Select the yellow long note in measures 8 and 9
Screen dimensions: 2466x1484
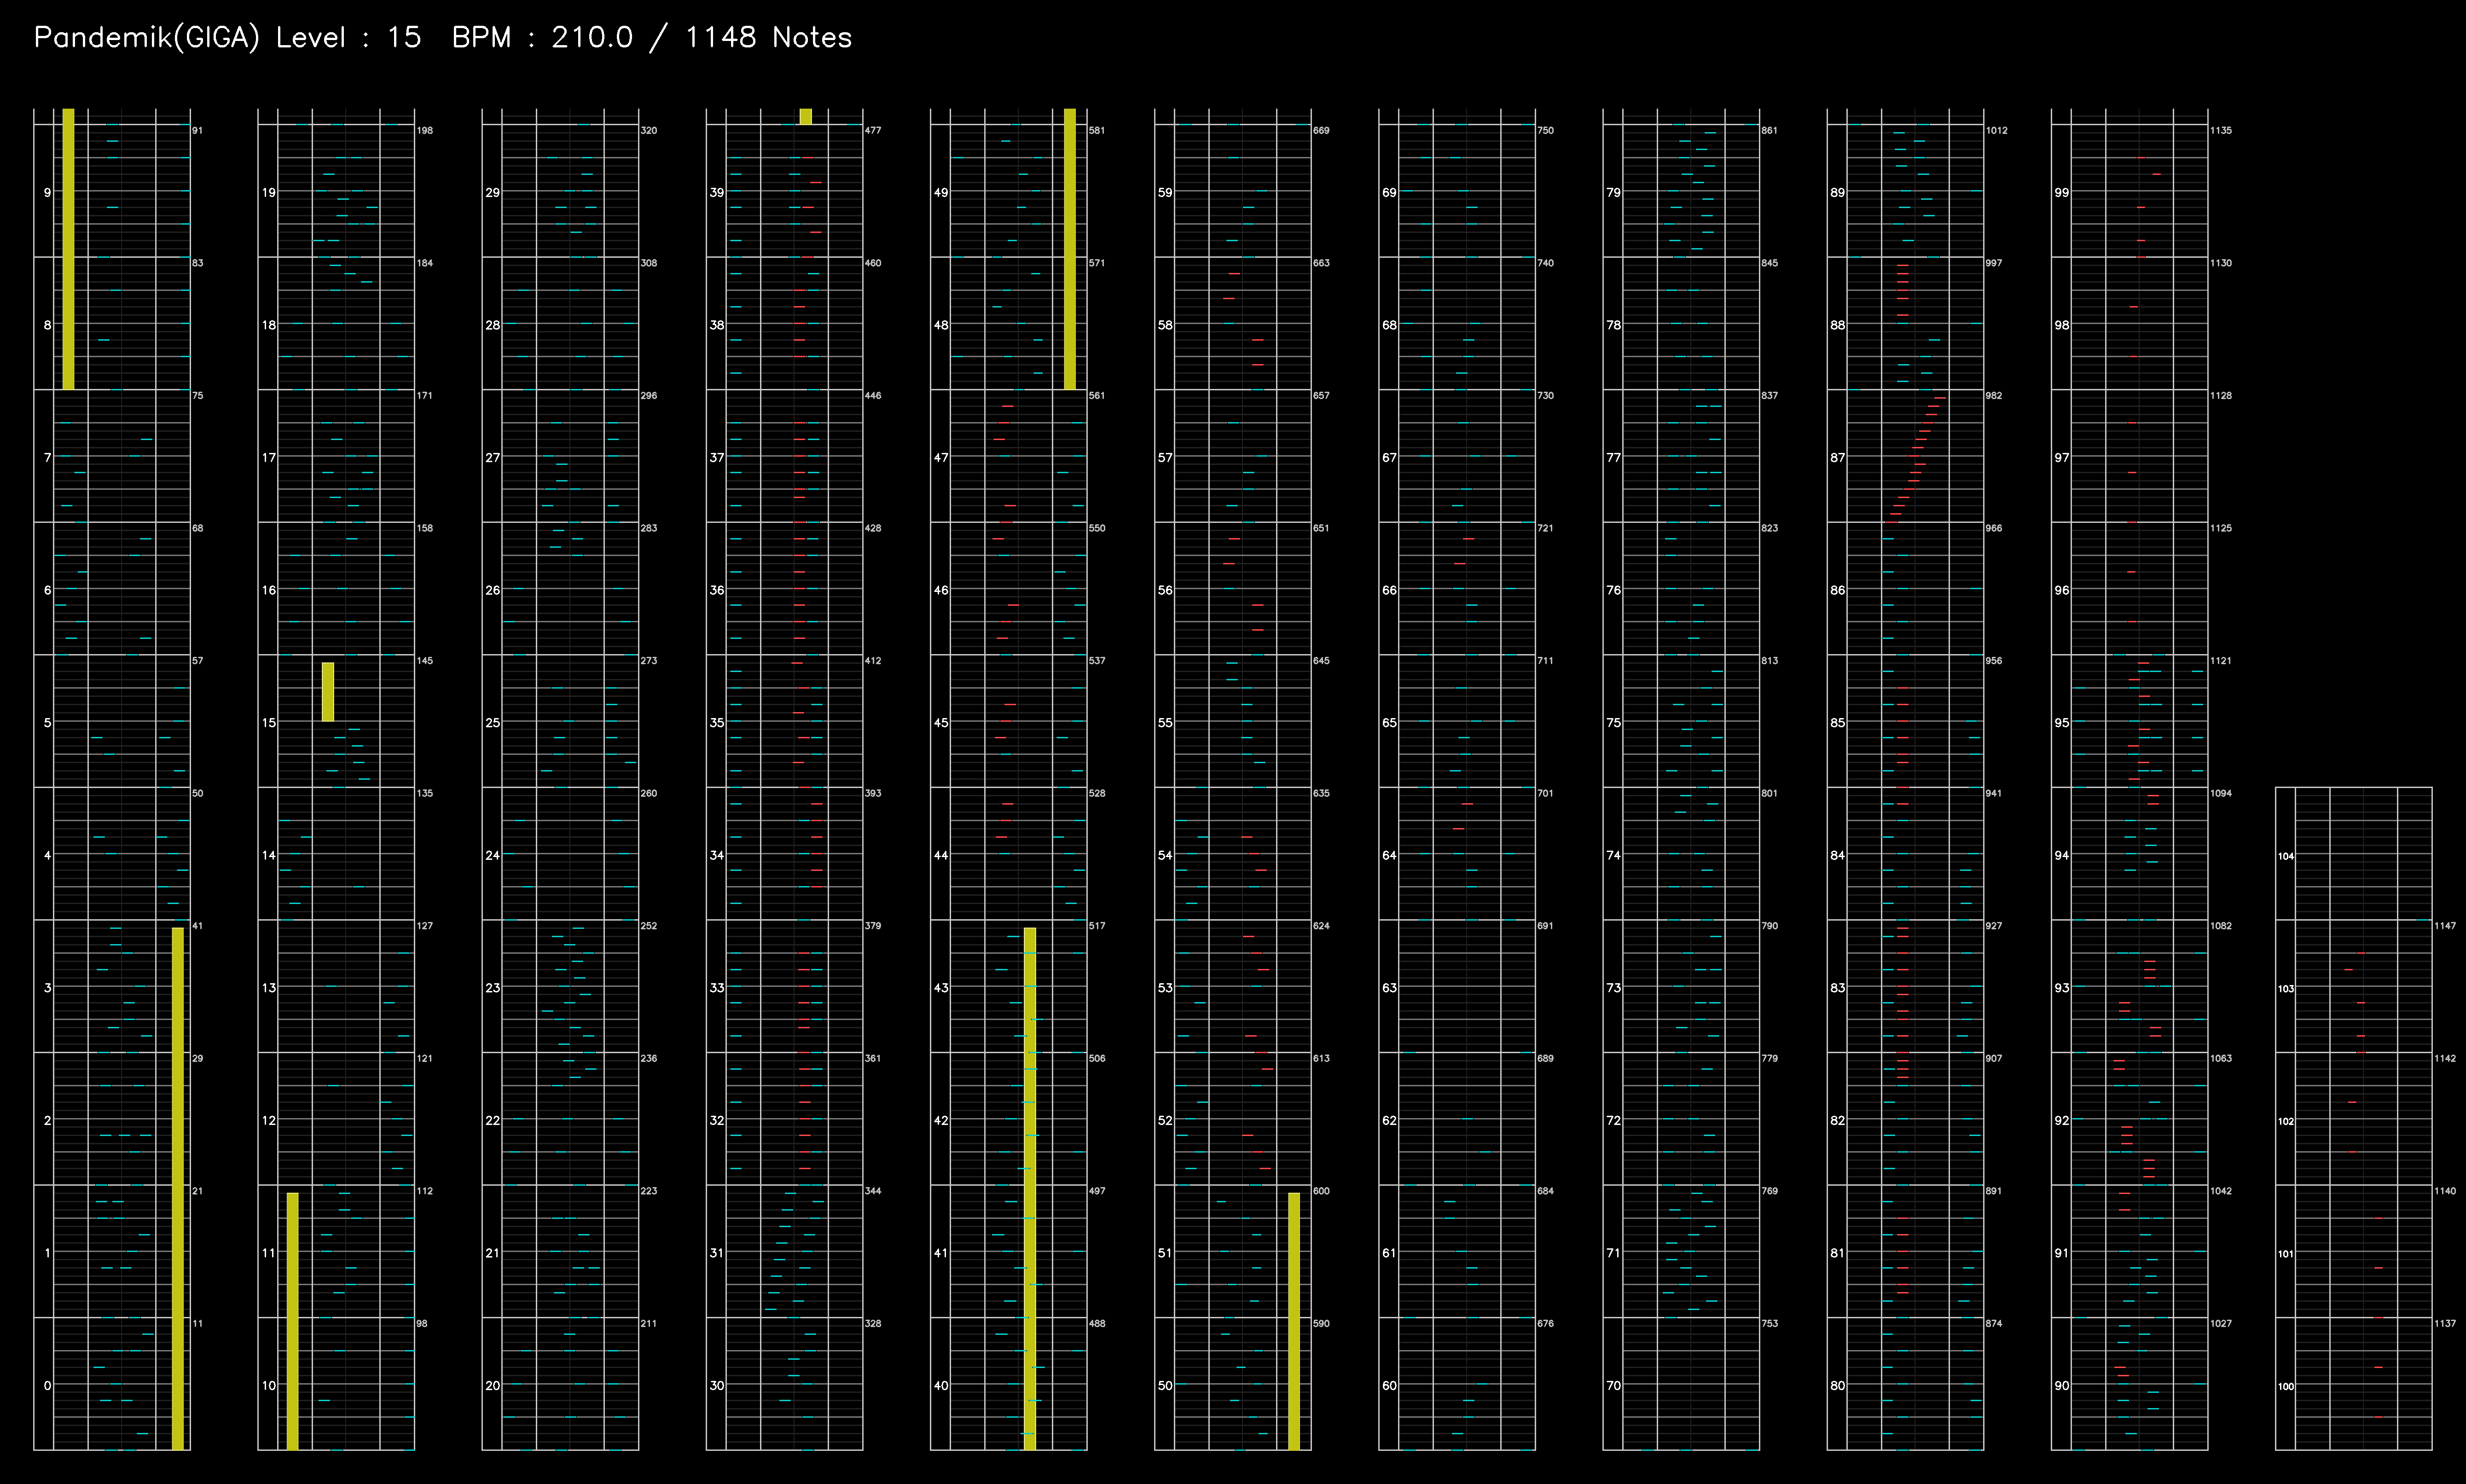click(x=68, y=249)
